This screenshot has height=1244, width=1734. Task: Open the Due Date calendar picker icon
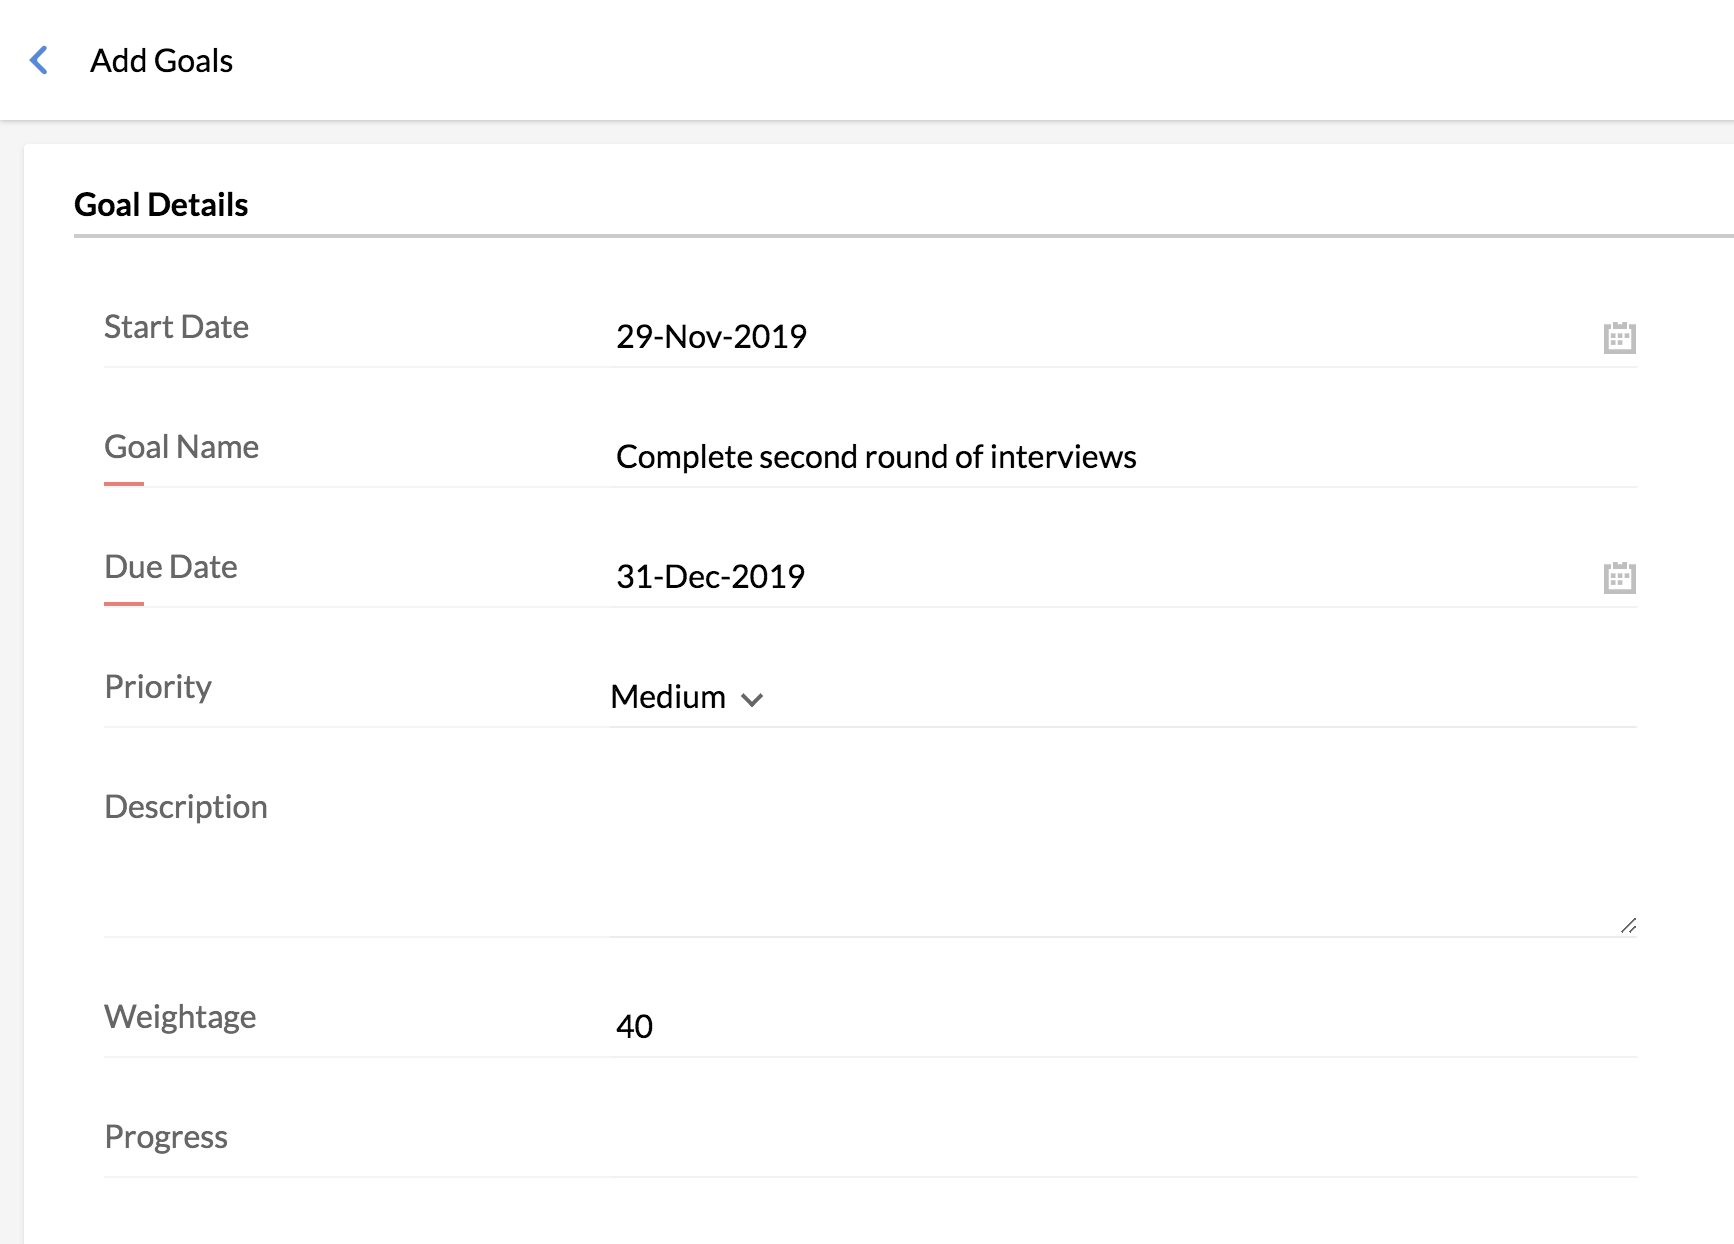[1619, 578]
